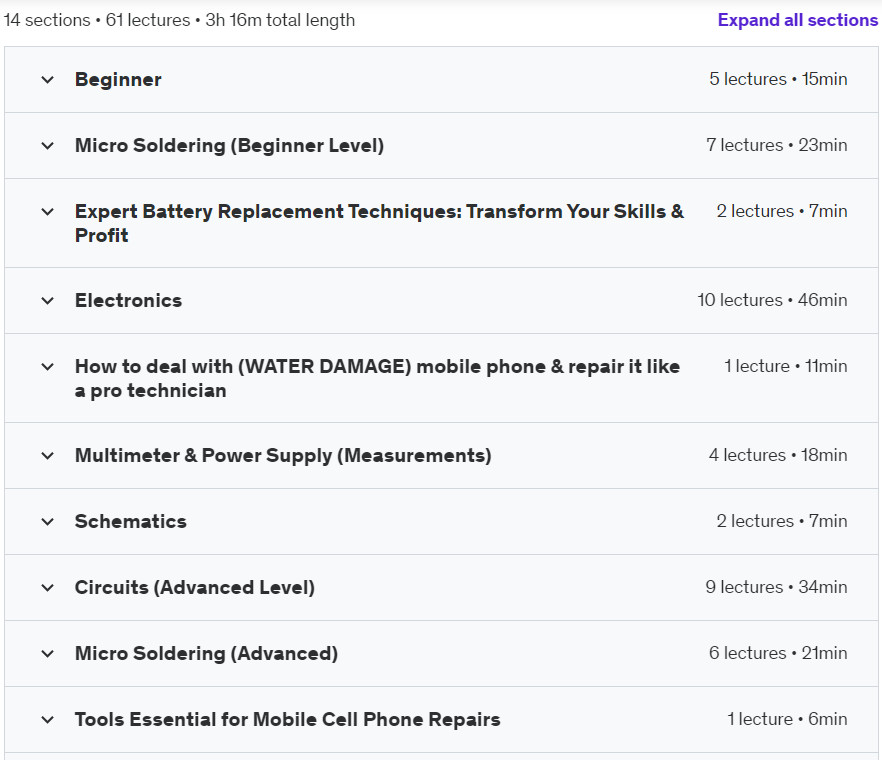The height and width of the screenshot is (760, 882).
Task: Expand Circuits (Advanced Level) chevron
Action: point(48,588)
